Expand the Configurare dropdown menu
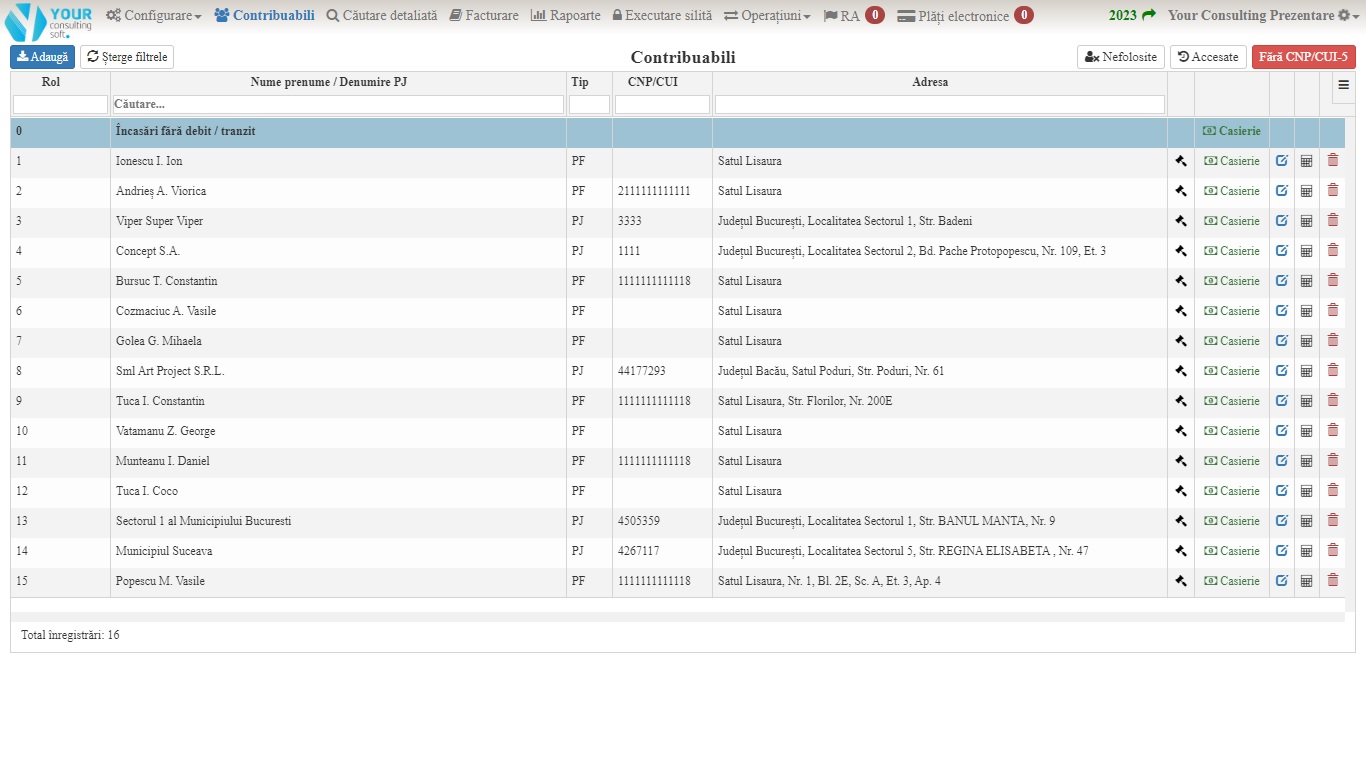Screen dimensions: 1366x768 pos(154,16)
